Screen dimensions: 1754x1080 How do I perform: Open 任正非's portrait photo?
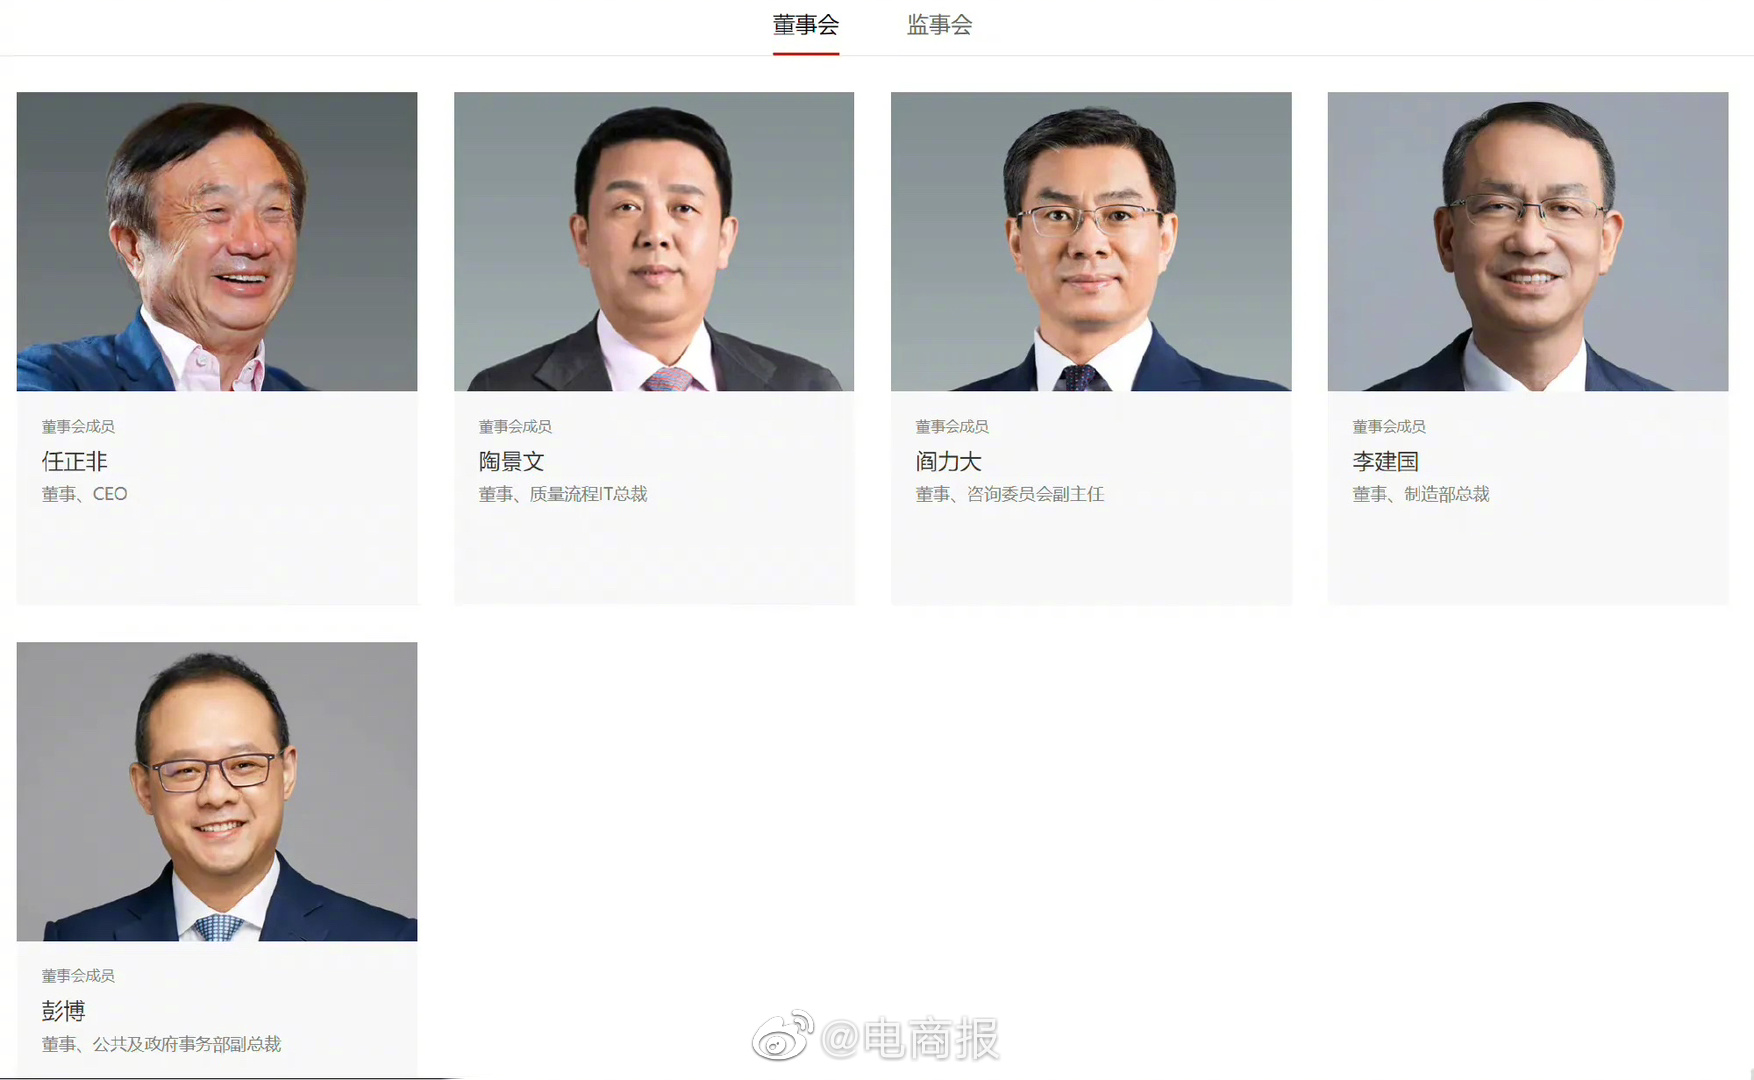pos(217,241)
